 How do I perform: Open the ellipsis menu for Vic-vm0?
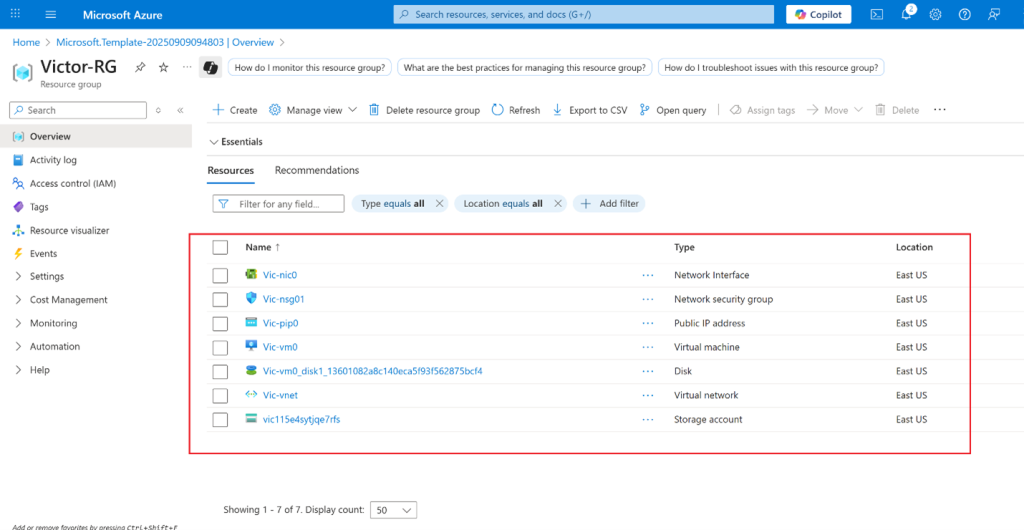pos(648,347)
